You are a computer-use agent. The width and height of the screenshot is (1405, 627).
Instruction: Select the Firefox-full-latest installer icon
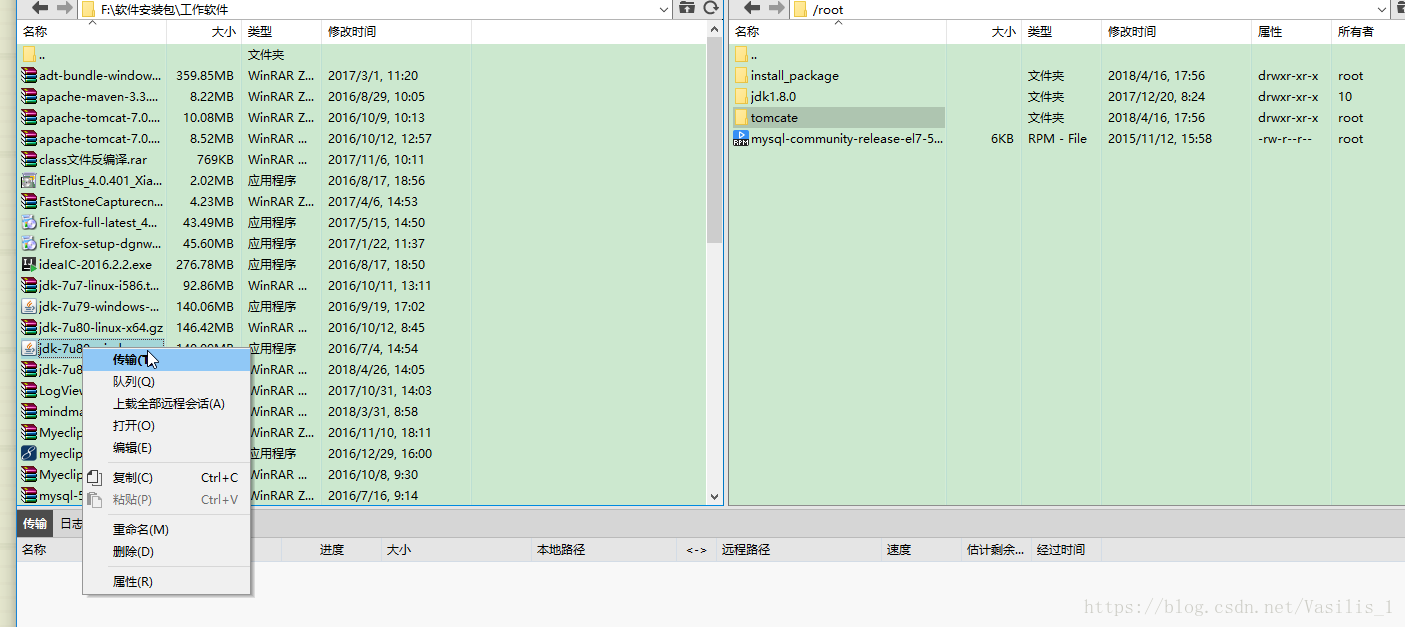pyautogui.click(x=29, y=223)
